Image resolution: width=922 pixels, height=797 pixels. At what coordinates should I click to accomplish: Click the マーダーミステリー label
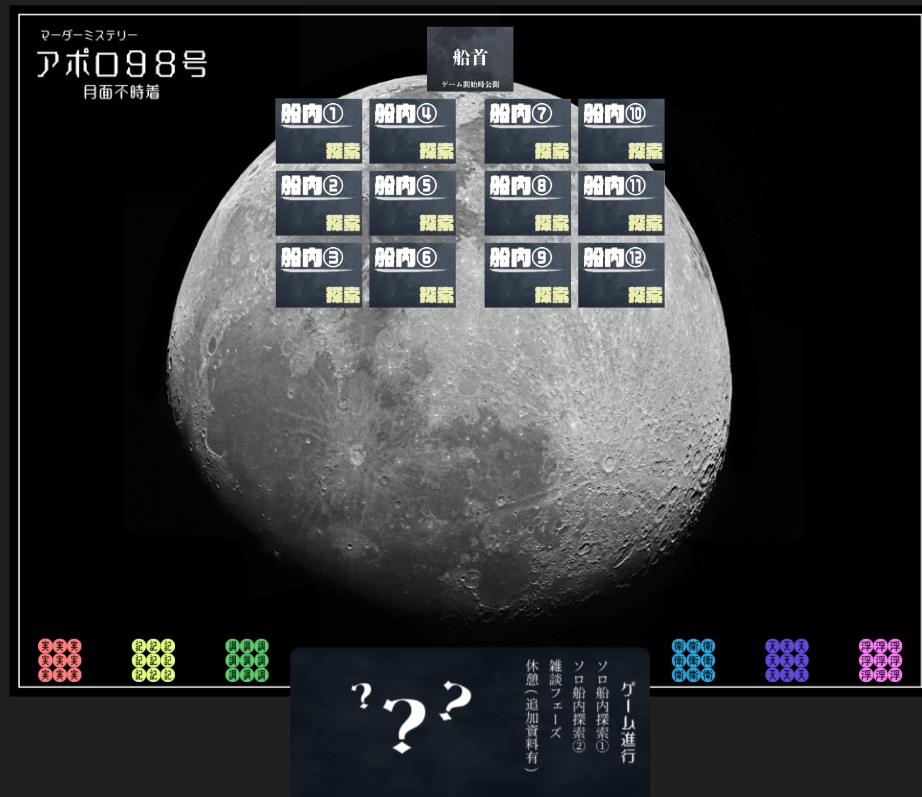[89, 35]
